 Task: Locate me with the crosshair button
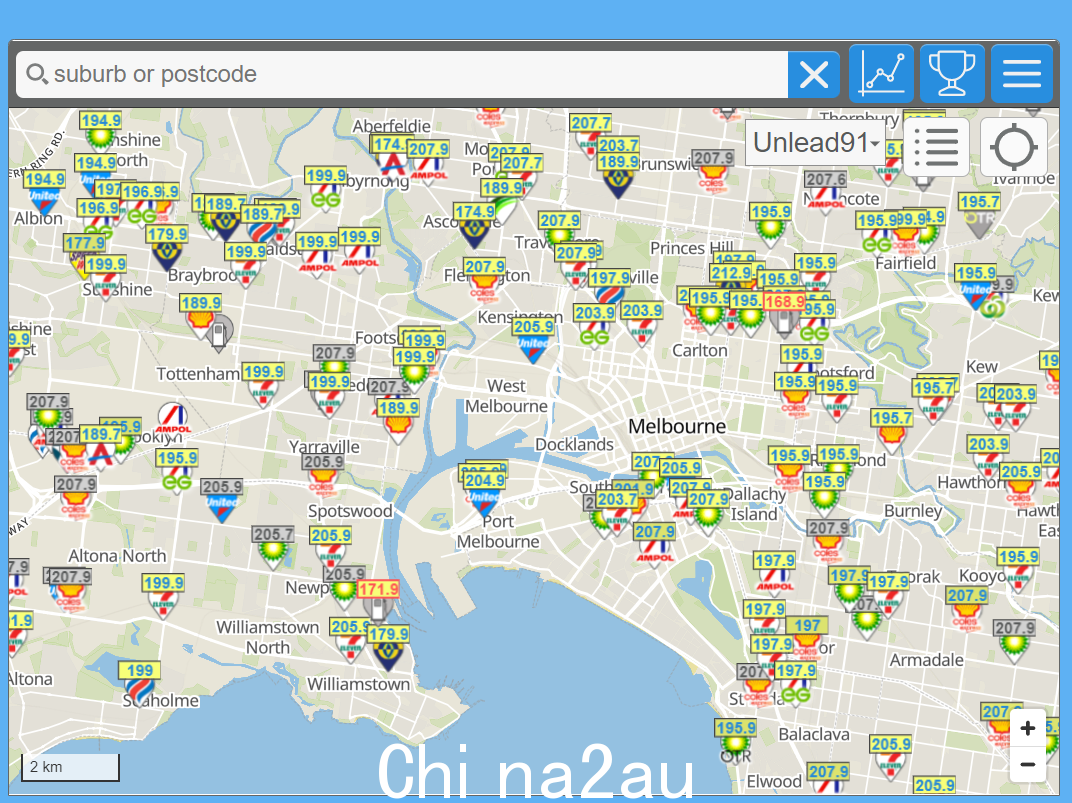[1014, 147]
